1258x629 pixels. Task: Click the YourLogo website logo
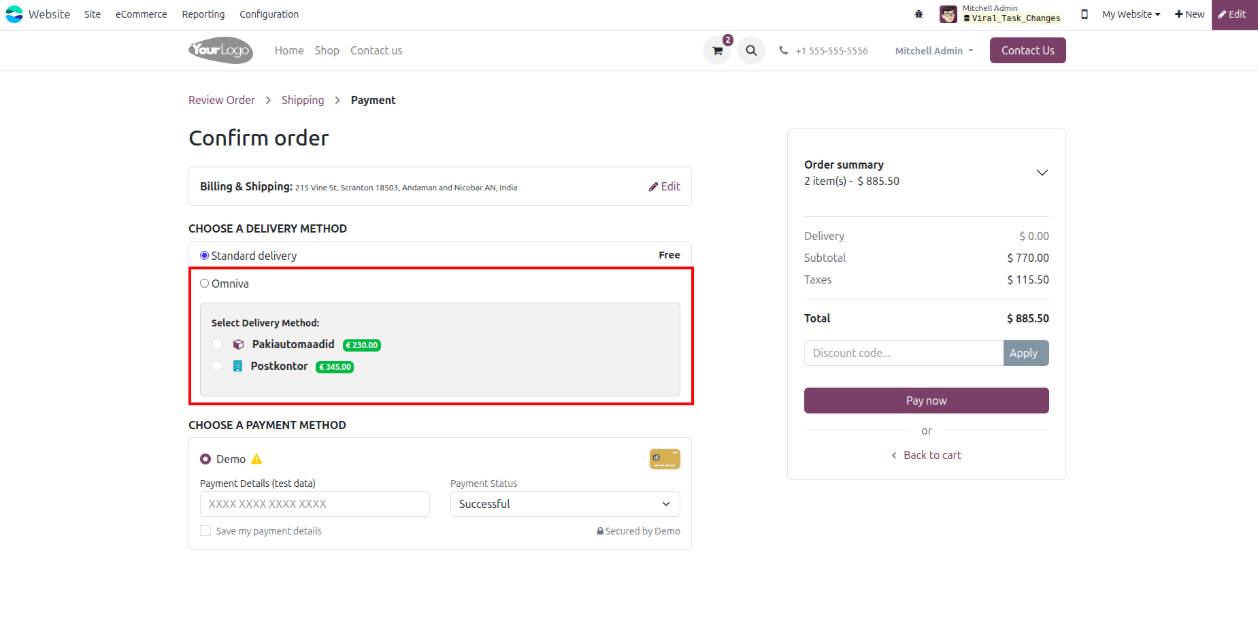coord(220,51)
